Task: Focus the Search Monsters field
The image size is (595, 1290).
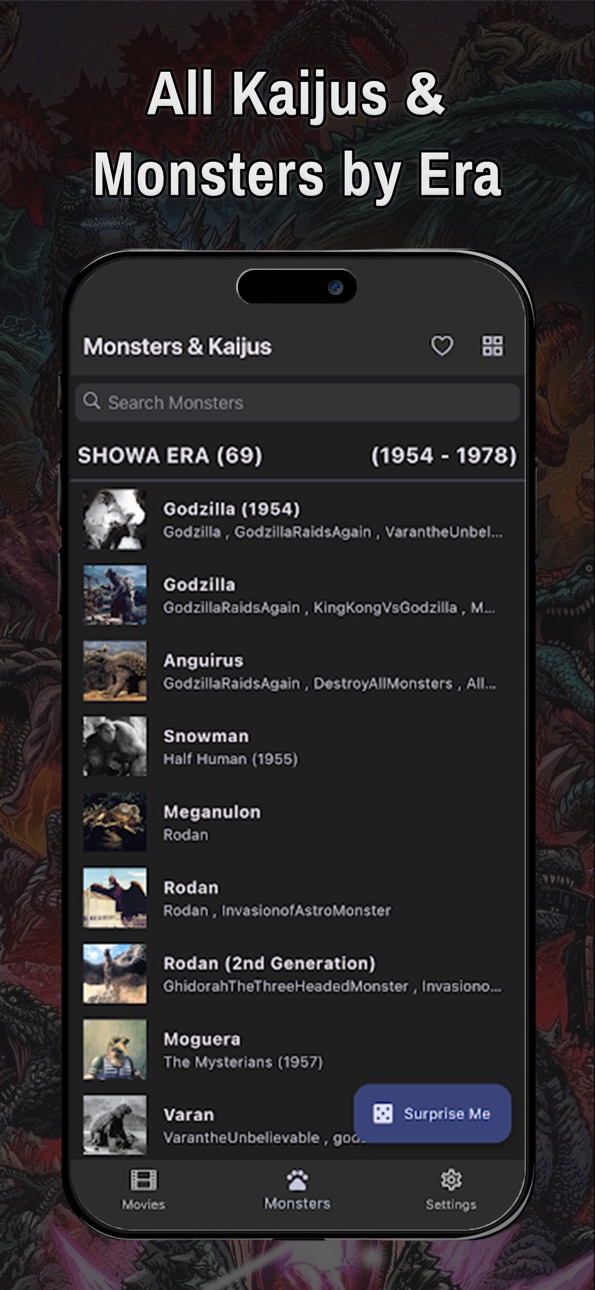Action: pos(297,402)
